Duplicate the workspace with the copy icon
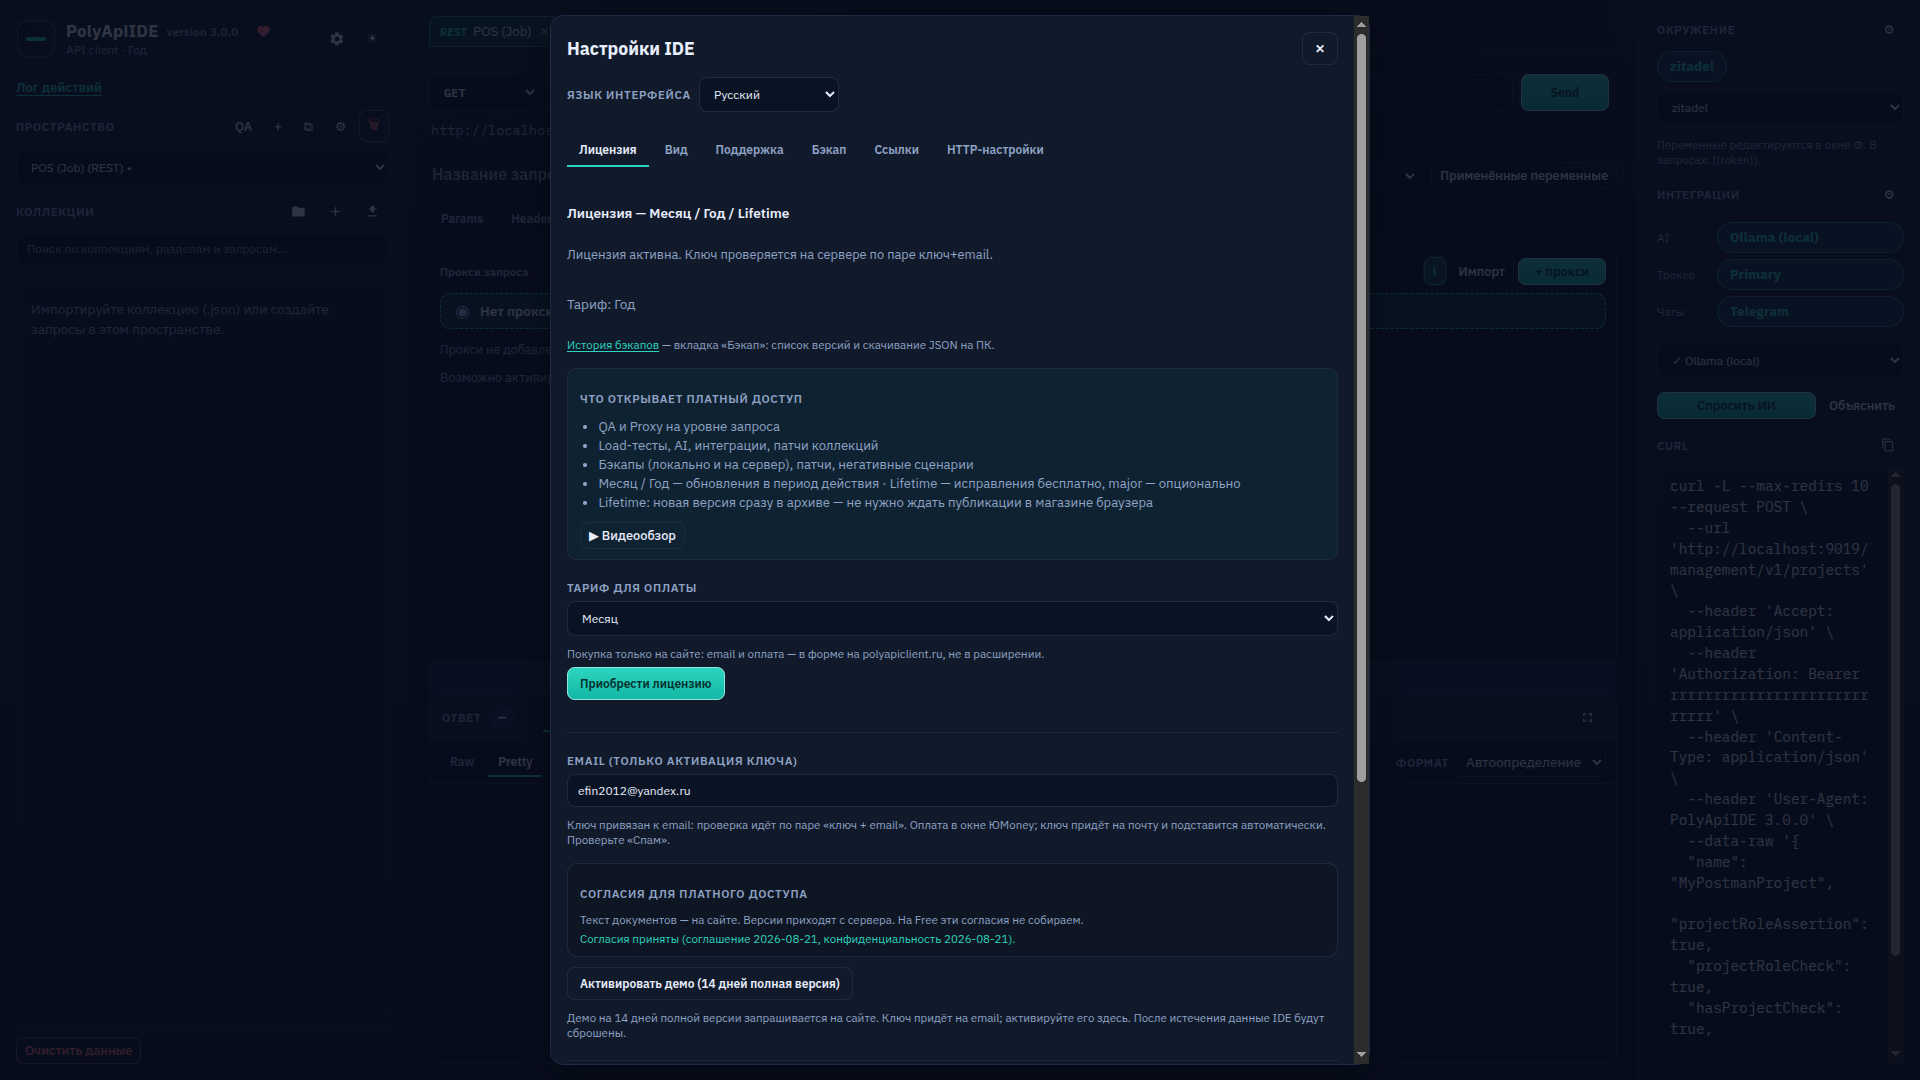Screen dimensions: 1920x1080 coord(308,127)
